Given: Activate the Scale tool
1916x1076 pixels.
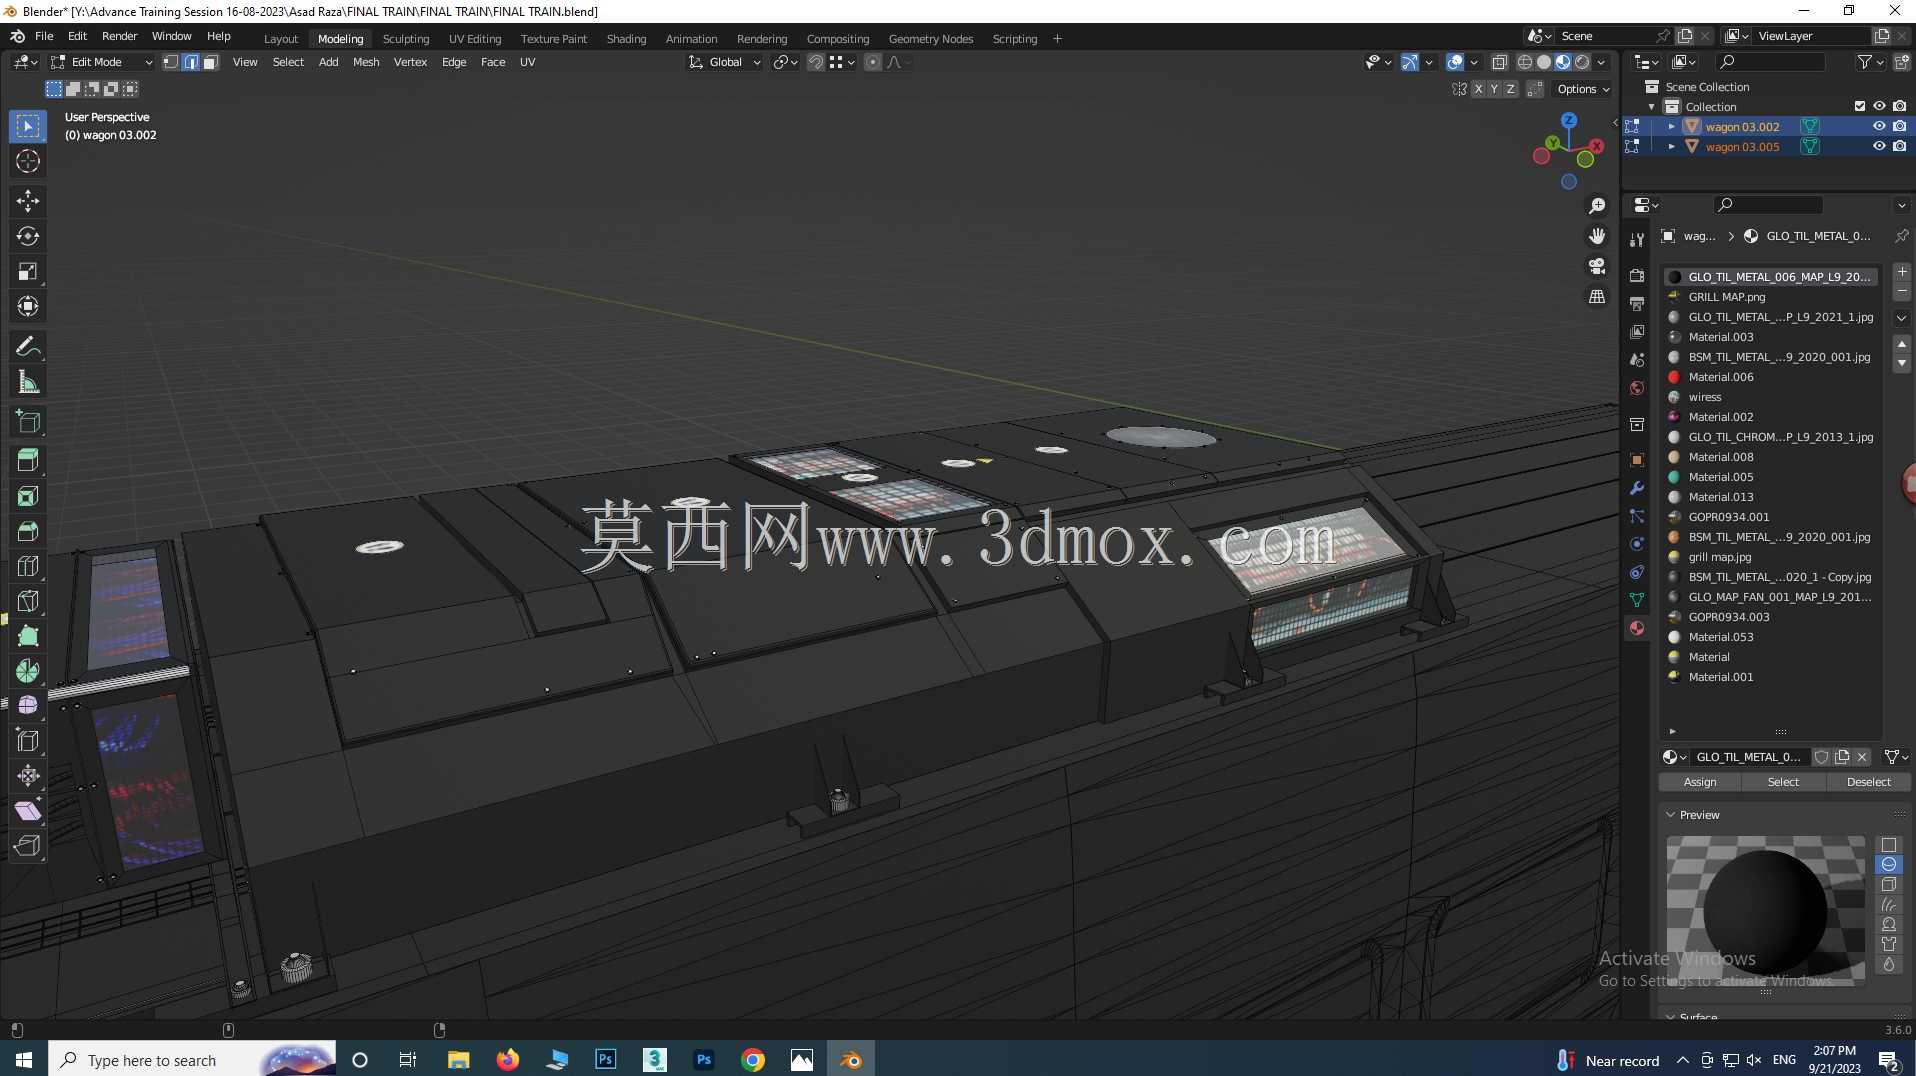Looking at the screenshot, I should pos(28,271).
